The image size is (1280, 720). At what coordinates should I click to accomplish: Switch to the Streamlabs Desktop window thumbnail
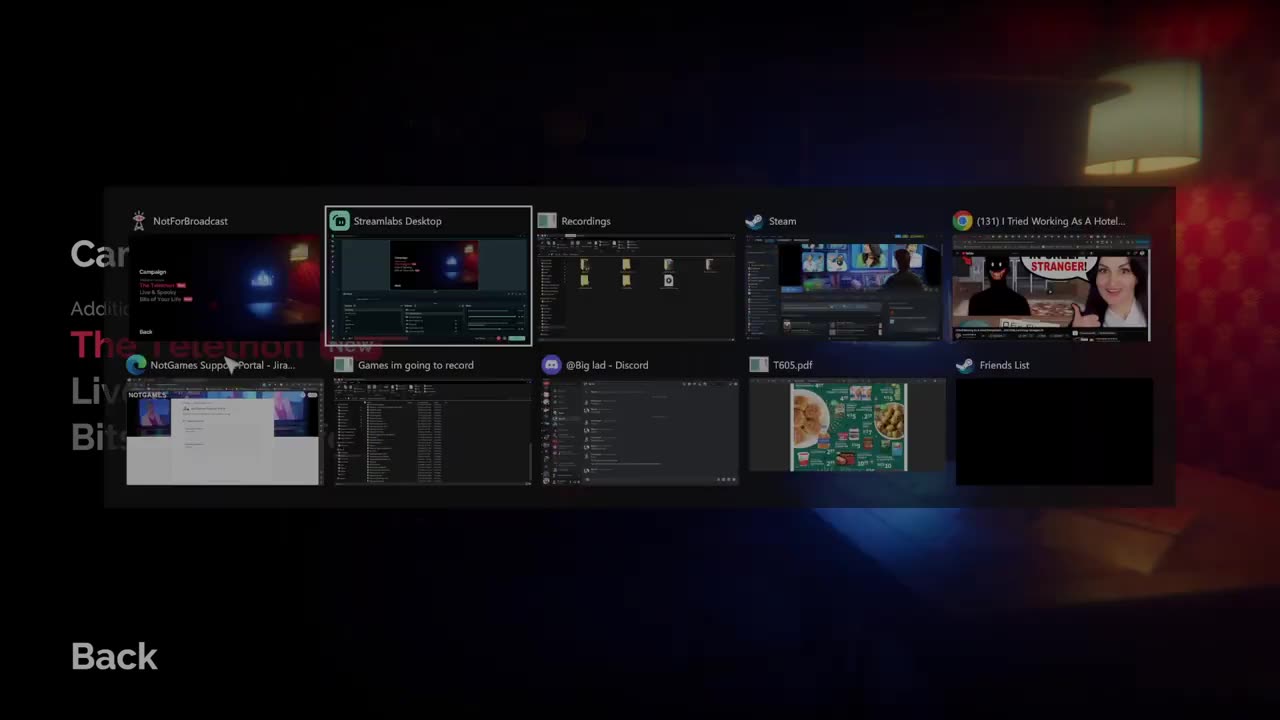[428, 288]
